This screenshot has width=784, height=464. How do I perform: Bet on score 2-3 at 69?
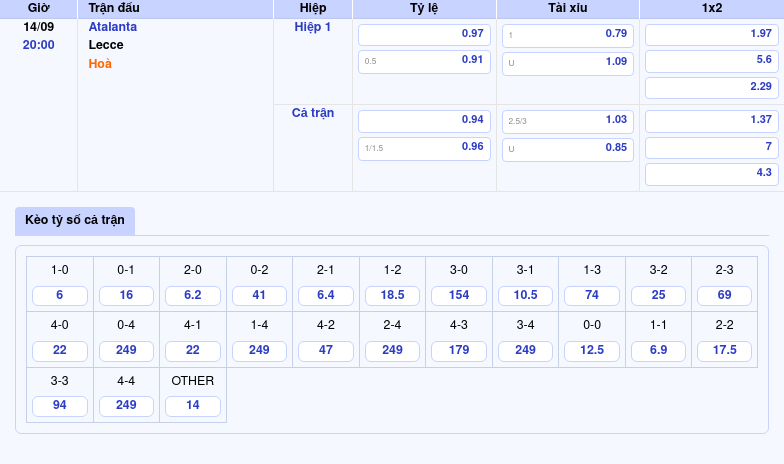724,296
